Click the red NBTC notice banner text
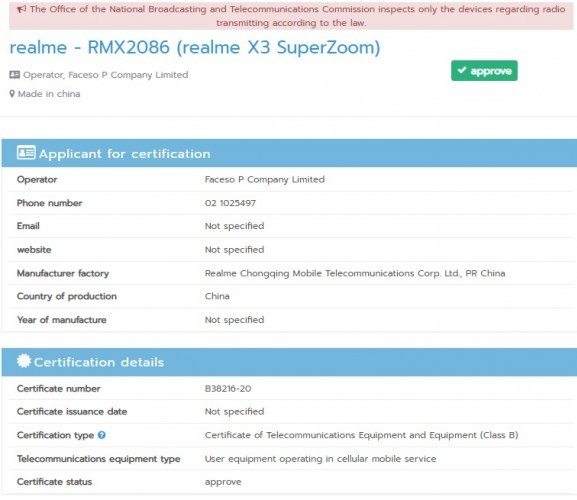The image size is (577, 500). pyautogui.click(x=291, y=16)
